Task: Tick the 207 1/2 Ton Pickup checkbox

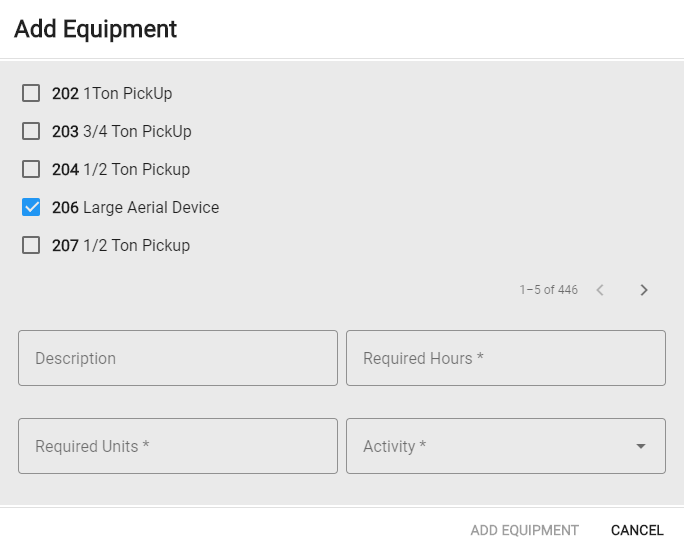Action: pos(31,245)
